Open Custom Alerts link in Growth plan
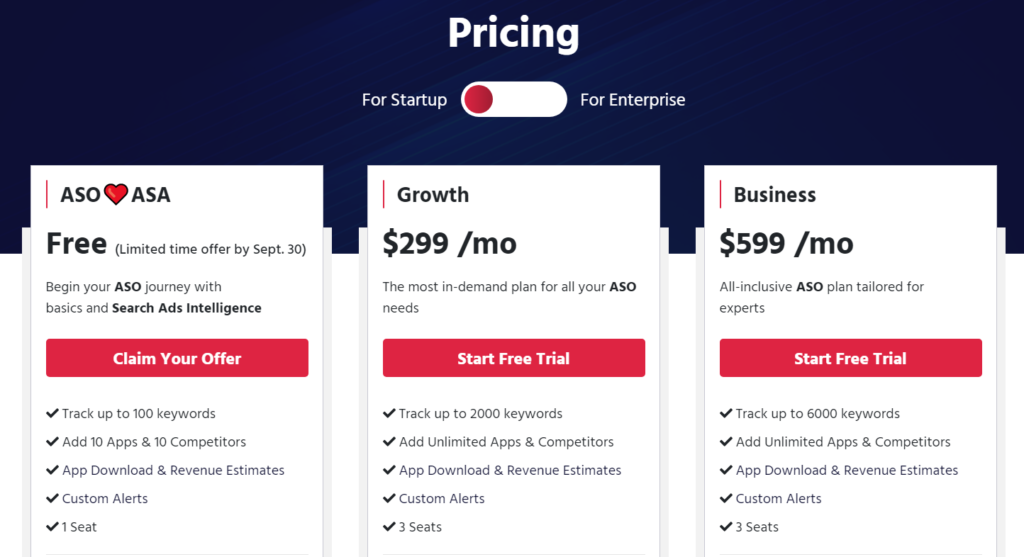 click(x=441, y=498)
